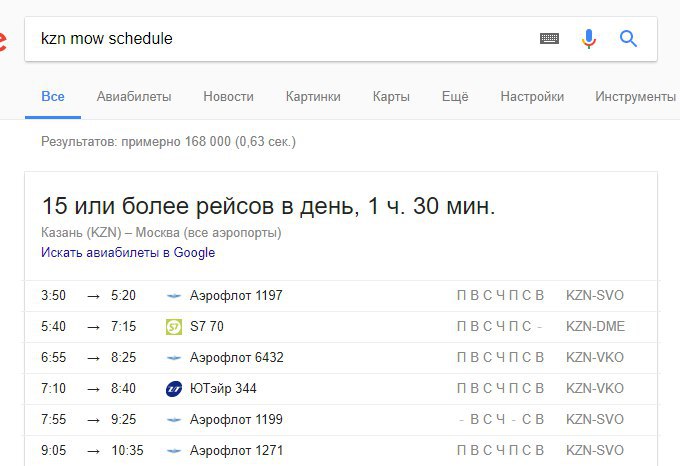Image resolution: width=680 pixels, height=466 pixels.
Task: Click departure time 5:40
Action: tap(53, 326)
